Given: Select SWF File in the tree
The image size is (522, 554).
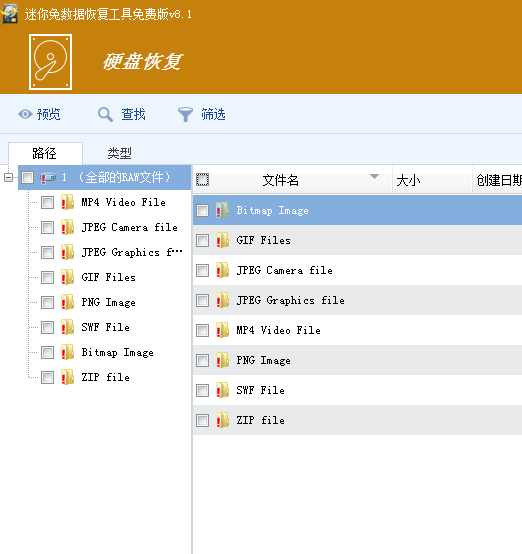Looking at the screenshot, I should 105,328.
